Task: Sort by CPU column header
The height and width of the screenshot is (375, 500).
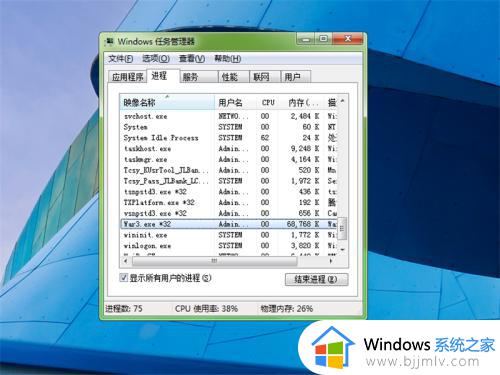Action: coord(268,103)
